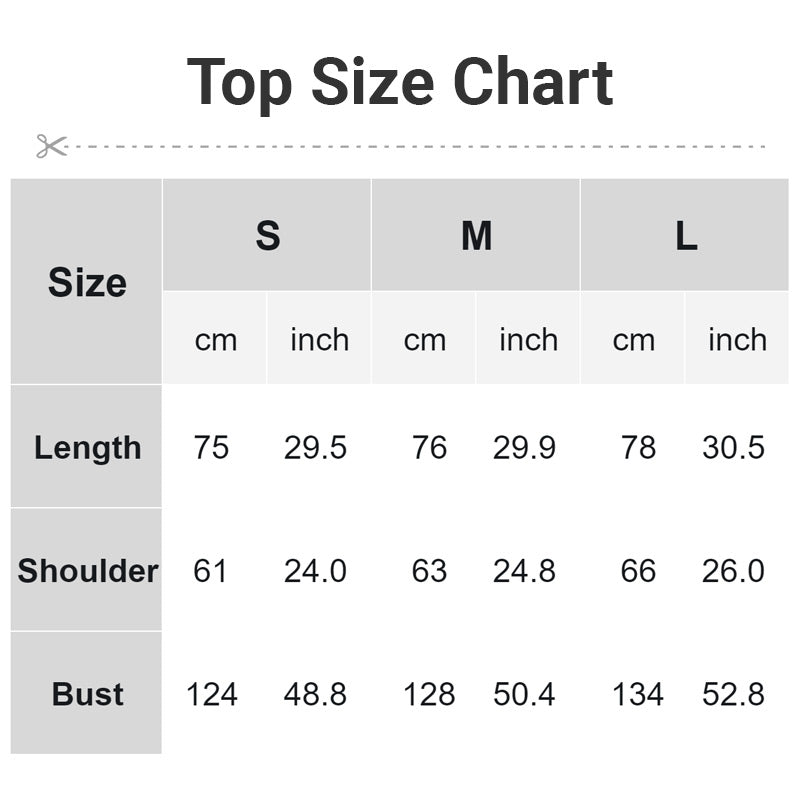Click the scissors icon below the title
The width and height of the screenshot is (800, 800).
point(52,146)
